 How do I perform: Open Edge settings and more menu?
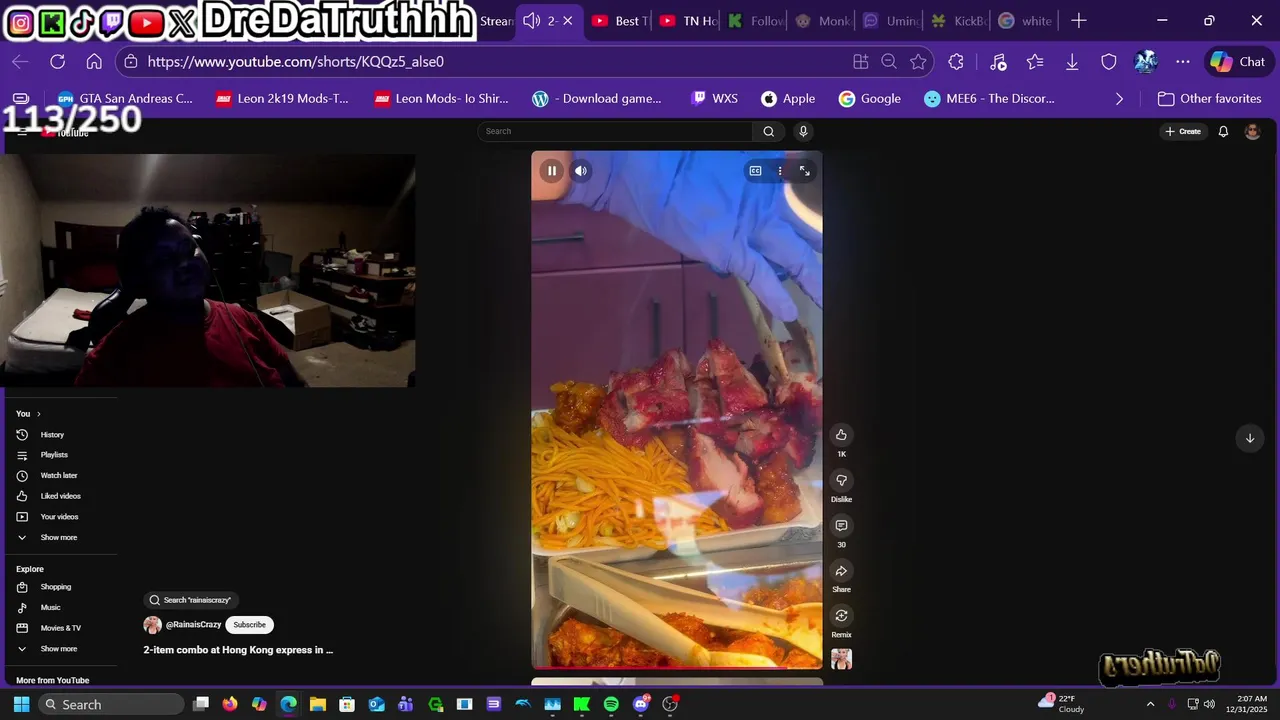click(x=1183, y=62)
